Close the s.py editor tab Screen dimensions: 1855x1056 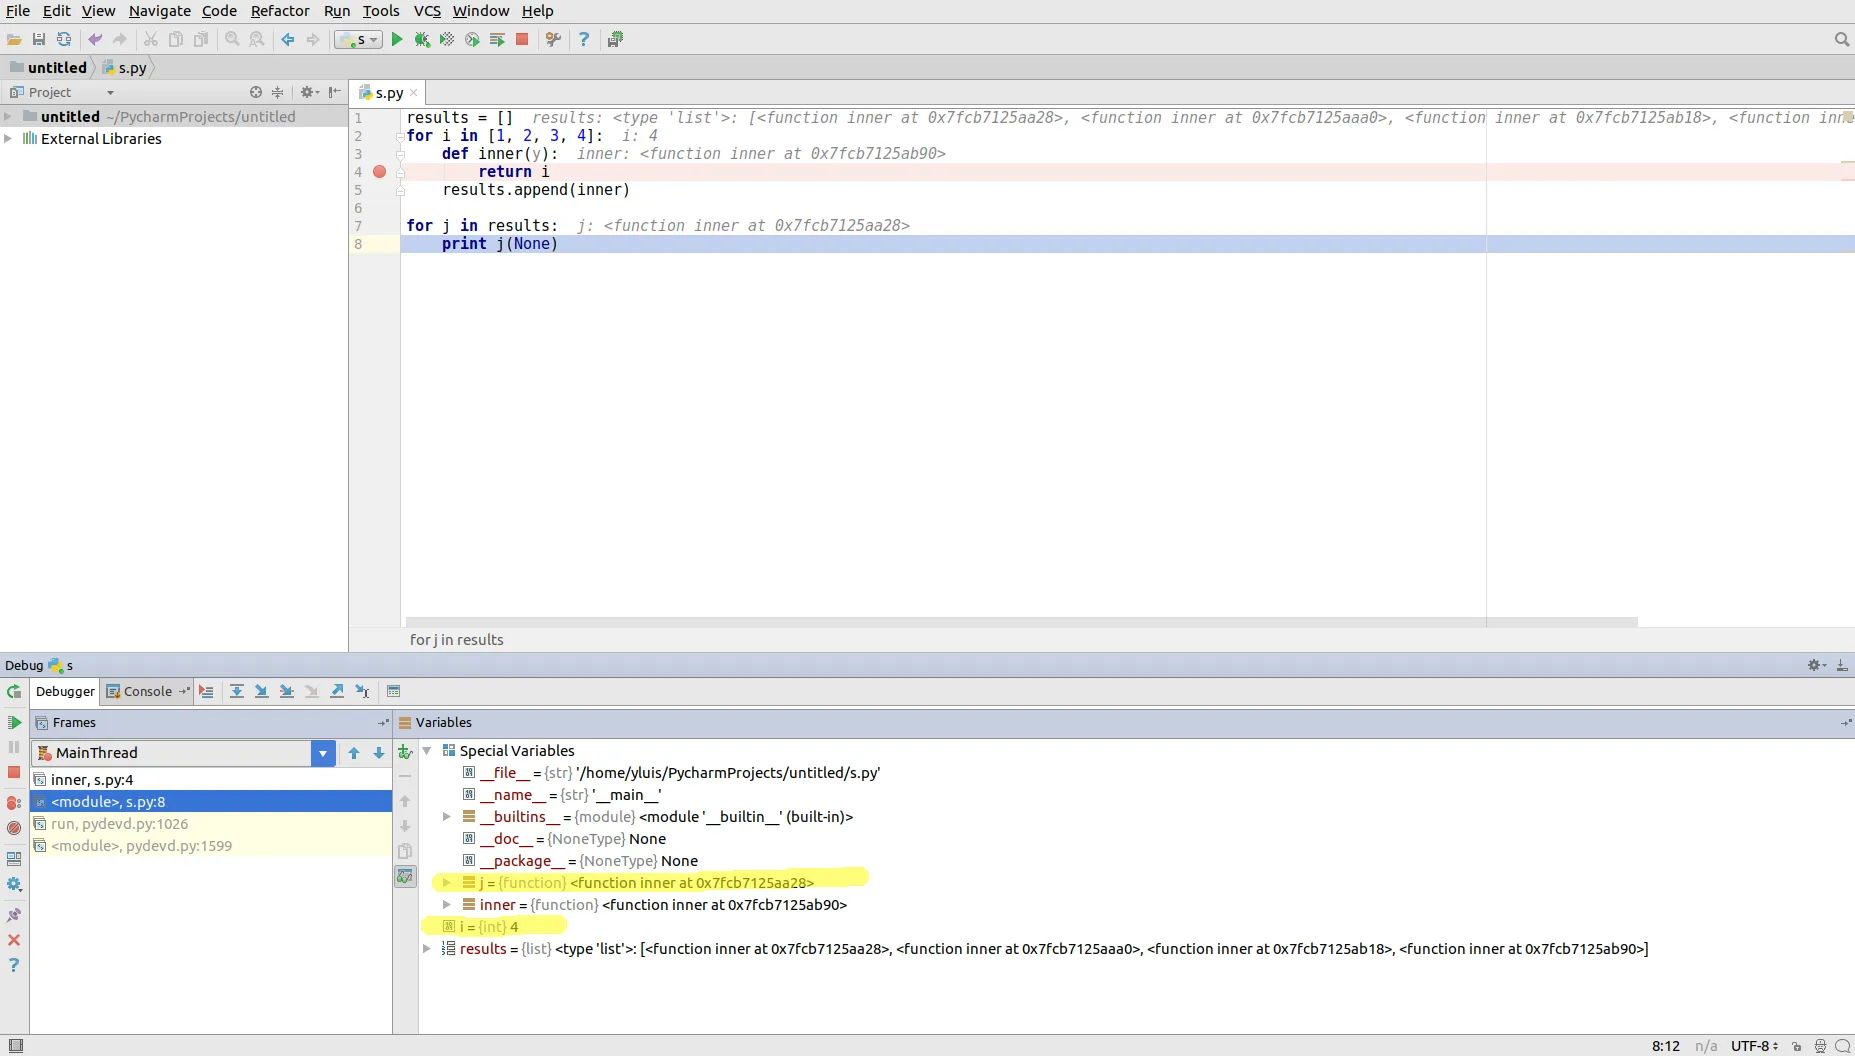[414, 93]
